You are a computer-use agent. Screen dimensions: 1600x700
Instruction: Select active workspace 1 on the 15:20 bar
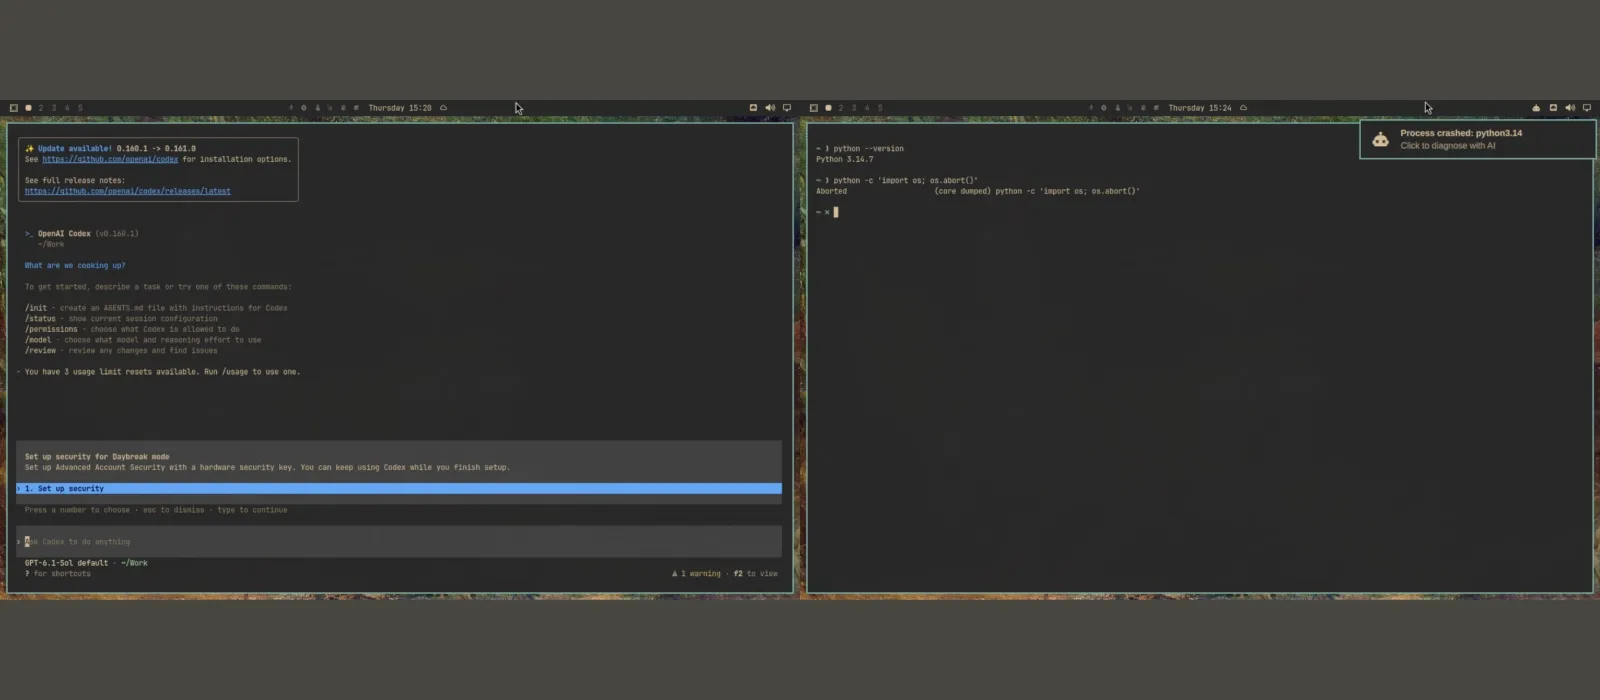[x=28, y=108]
